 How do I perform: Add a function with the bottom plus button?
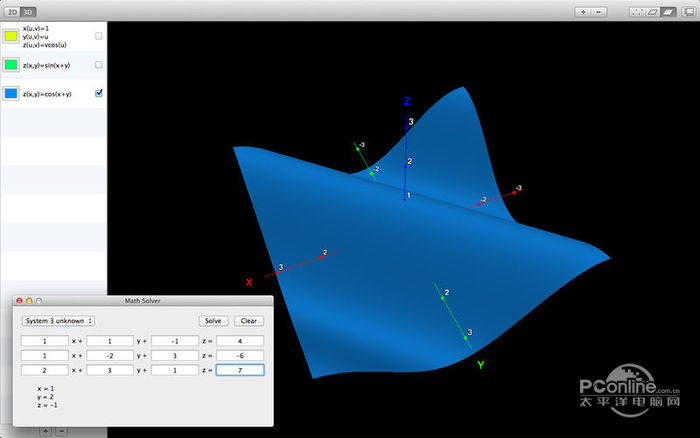coord(45,431)
